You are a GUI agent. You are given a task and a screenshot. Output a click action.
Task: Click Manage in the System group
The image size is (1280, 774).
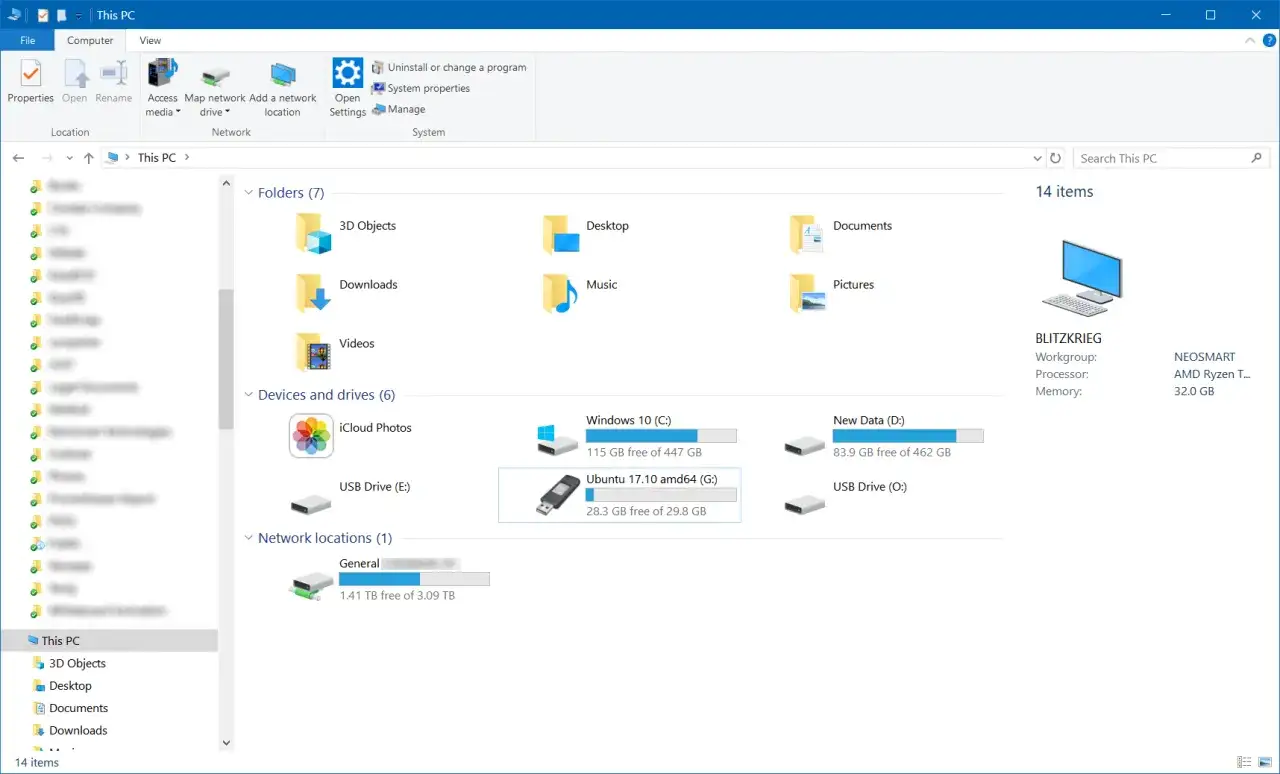pyautogui.click(x=399, y=109)
